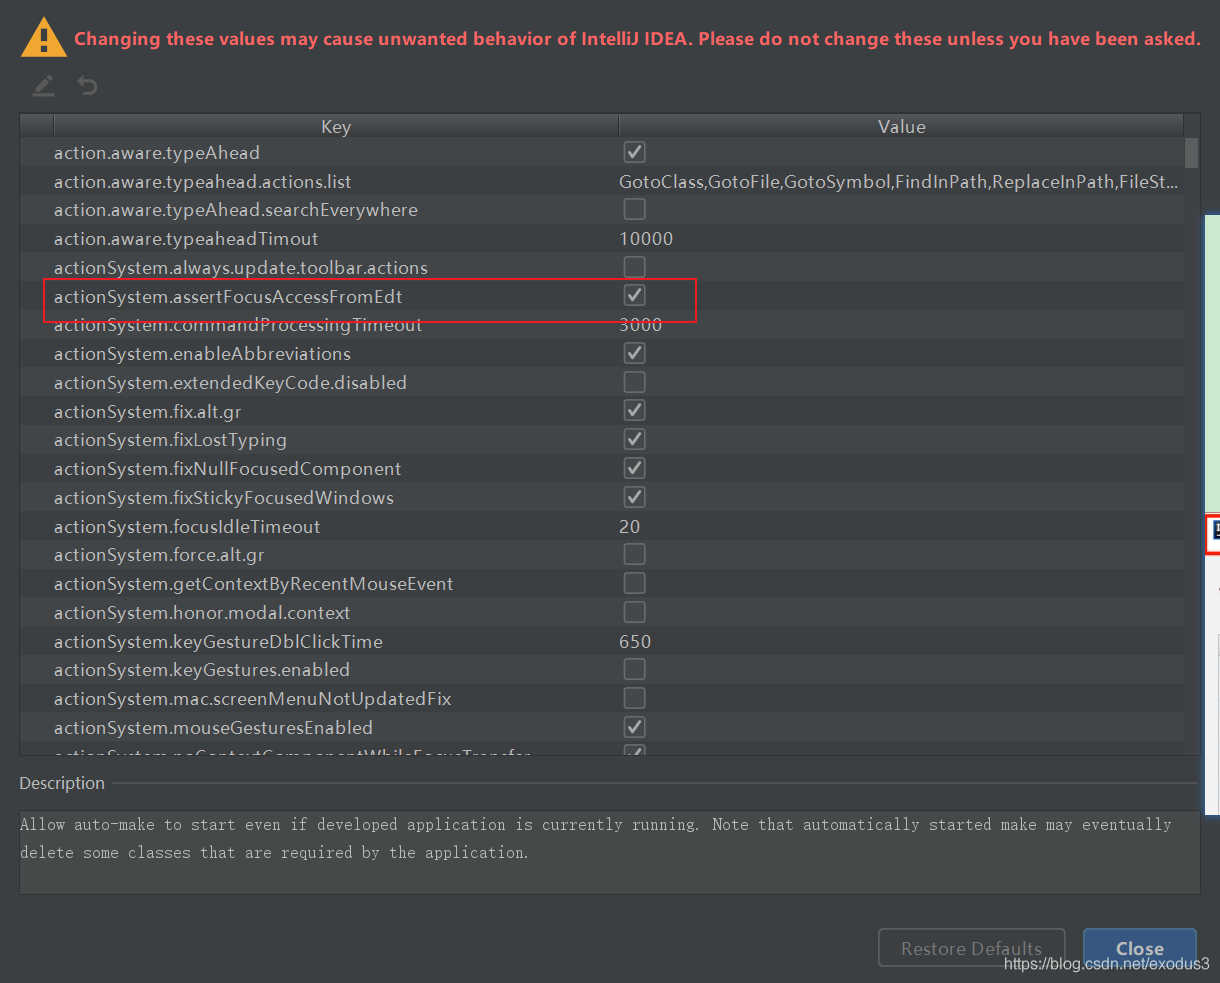
Task: Select the action.aware.typeaheadTimout key
Action: pos(186,239)
